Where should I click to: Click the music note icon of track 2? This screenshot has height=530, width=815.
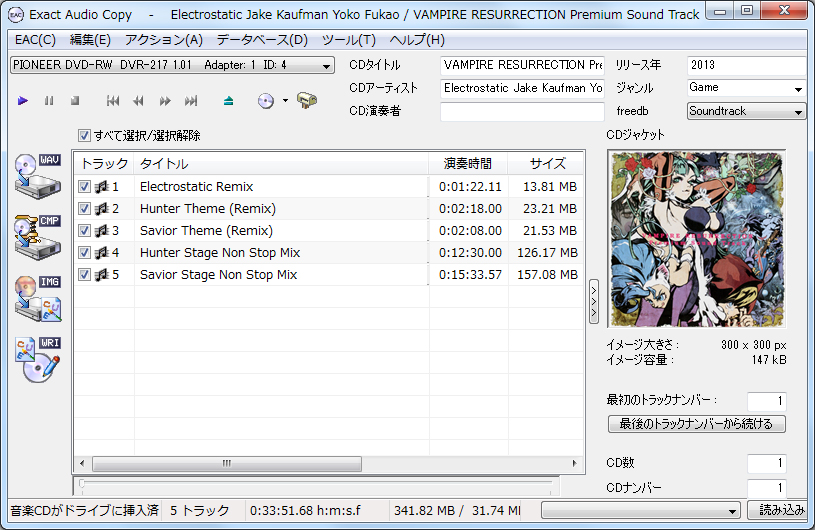click(102, 208)
